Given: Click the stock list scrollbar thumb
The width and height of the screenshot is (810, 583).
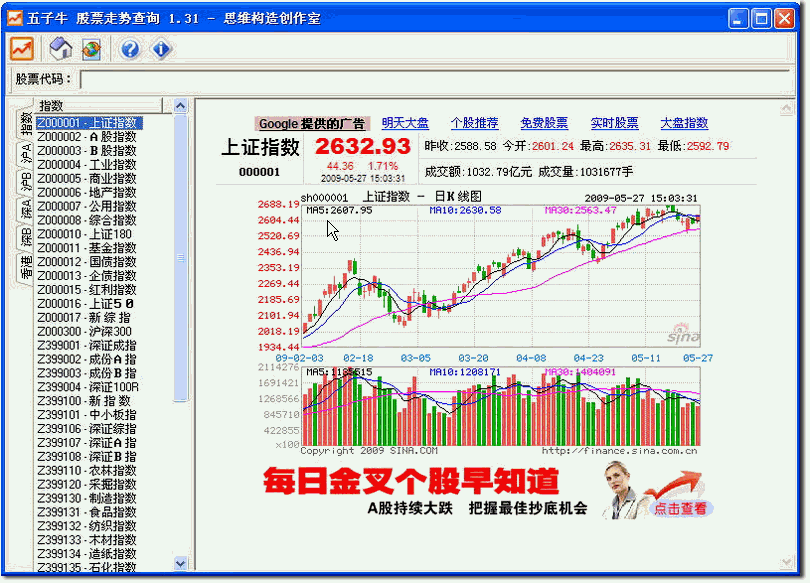Looking at the screenshot, I should [180, 257].
